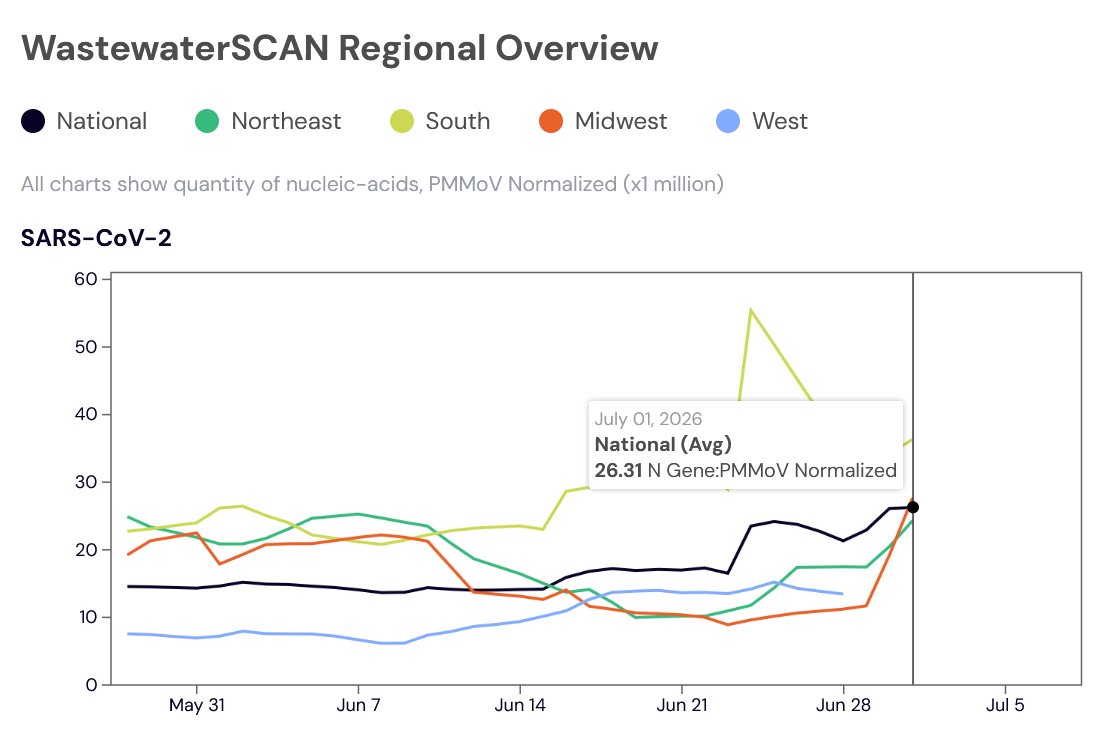
Task: Click the black National data point marker
Action: coord(912,507)
